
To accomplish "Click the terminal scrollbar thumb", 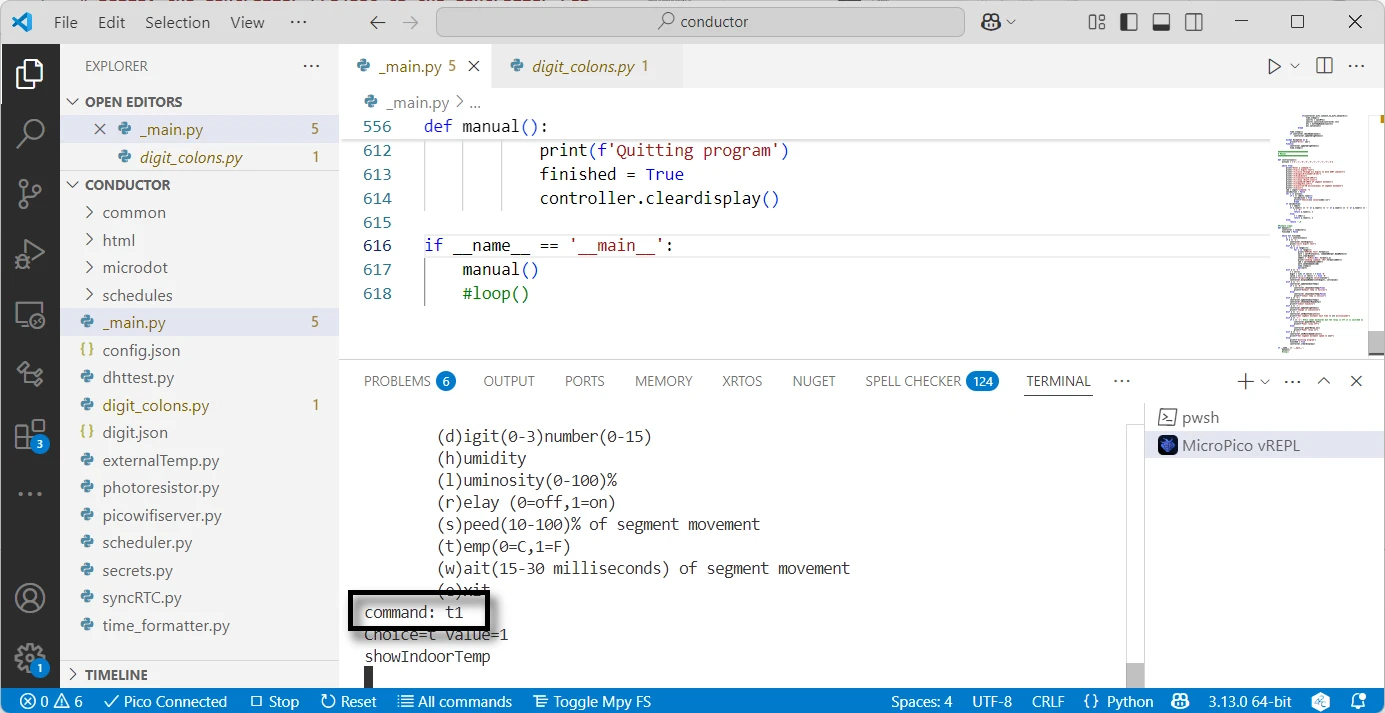I will click(x=1134, y=674).
